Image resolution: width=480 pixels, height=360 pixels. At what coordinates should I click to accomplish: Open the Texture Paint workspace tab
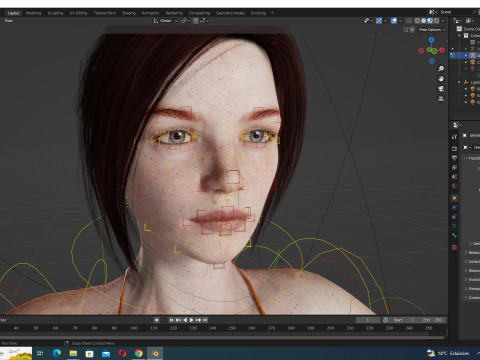[x=104, y=13]
